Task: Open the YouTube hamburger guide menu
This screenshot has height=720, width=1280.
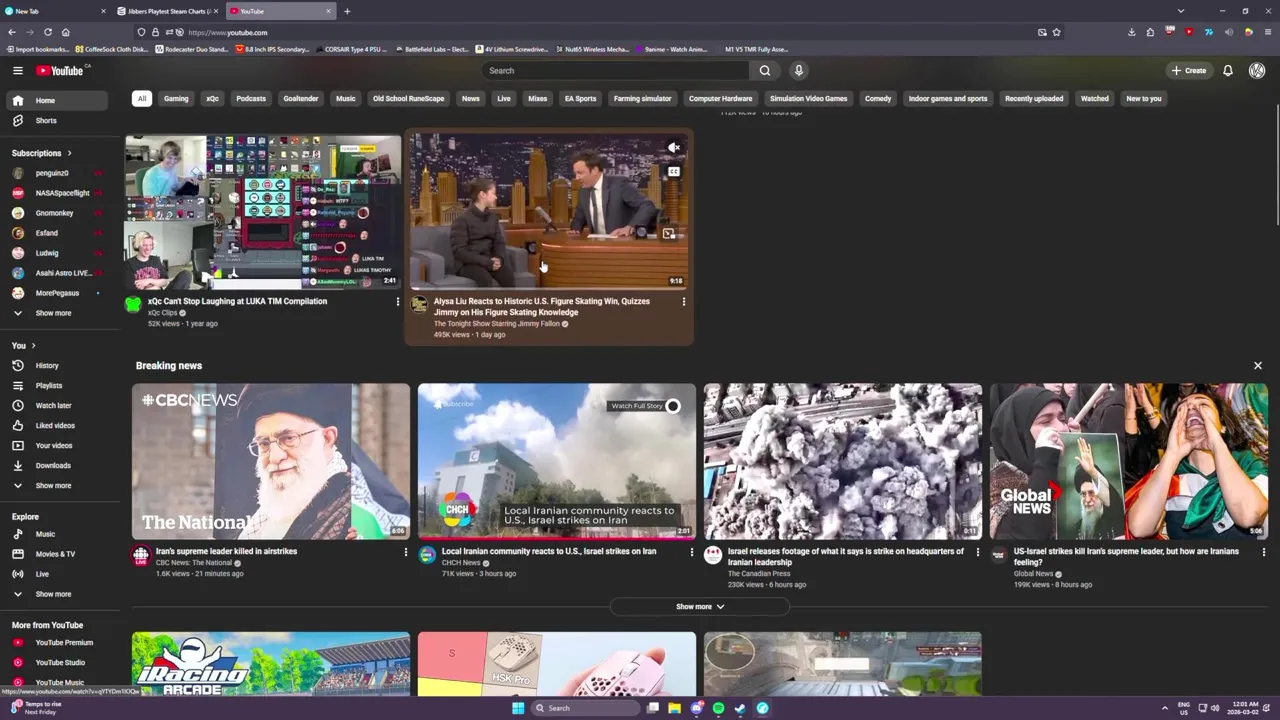Action: [17, 70]
